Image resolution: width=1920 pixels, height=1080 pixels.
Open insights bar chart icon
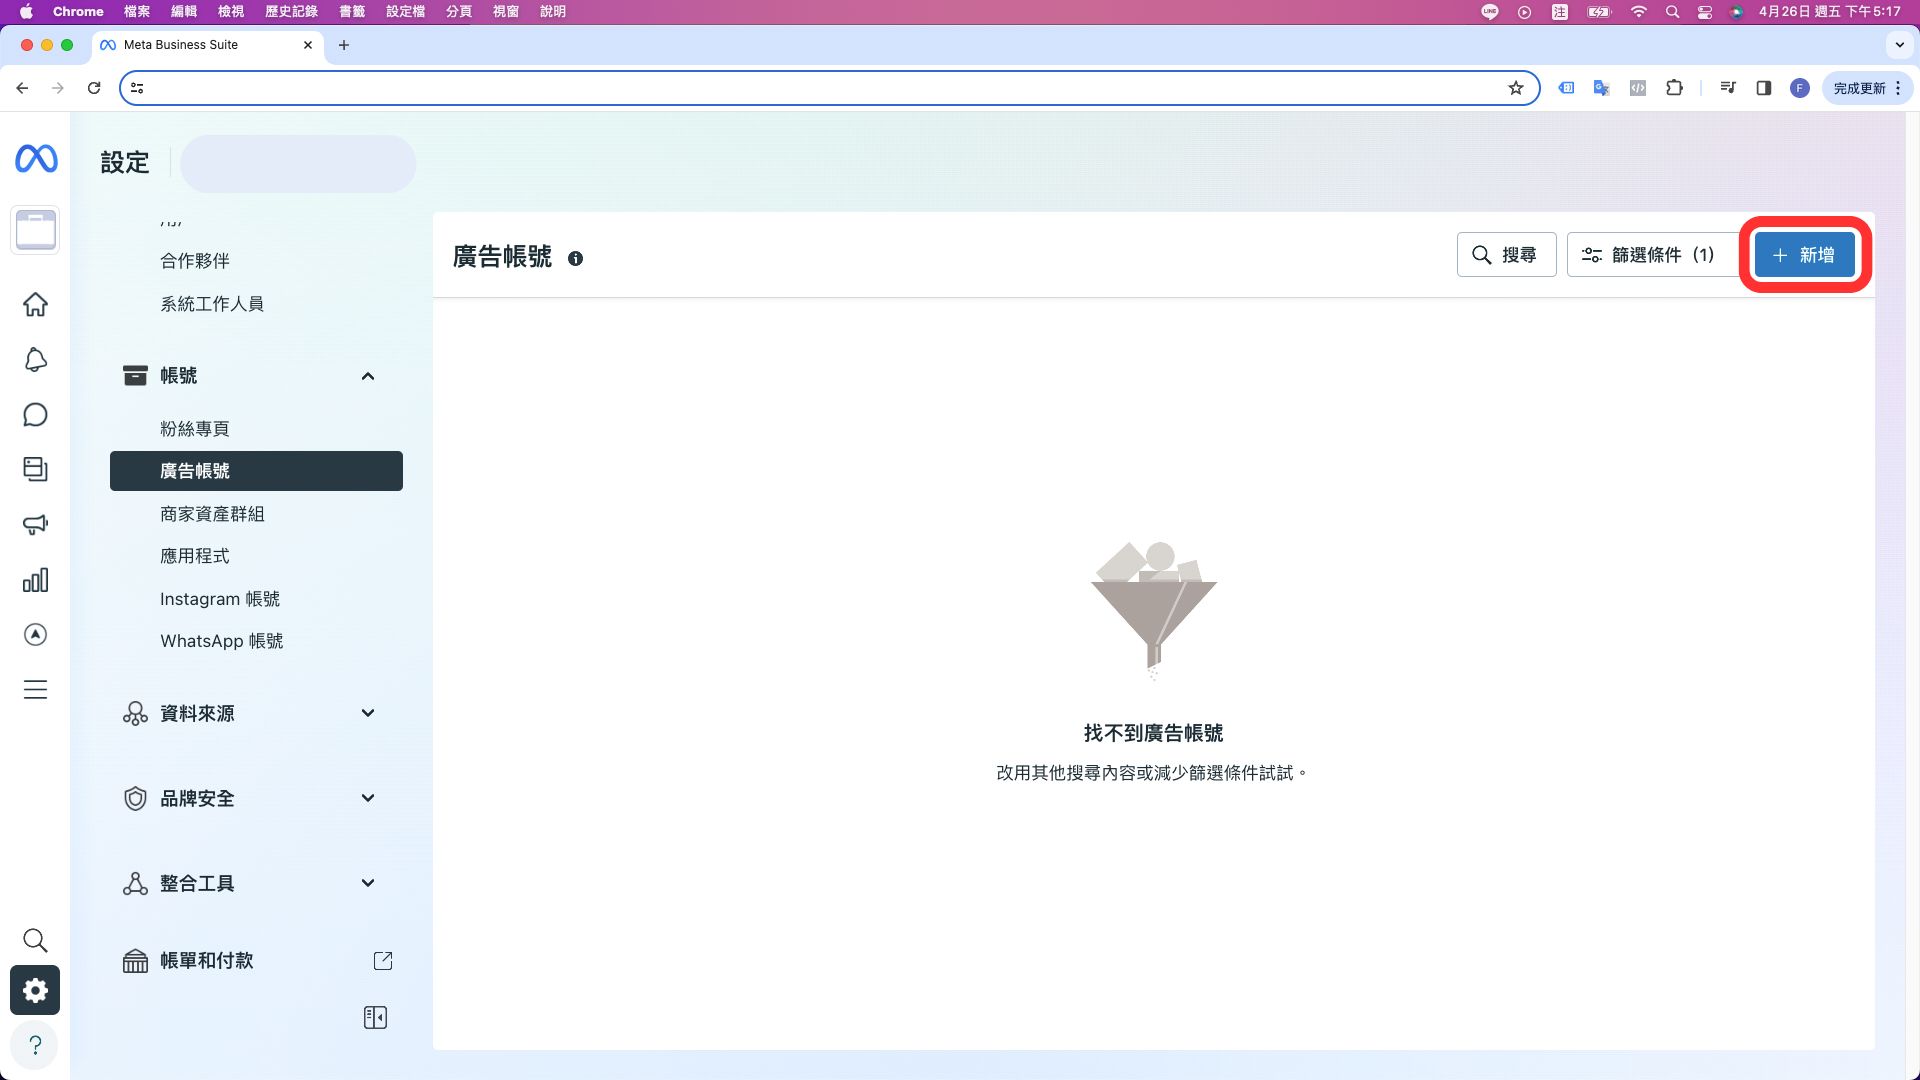coord(35,580)
